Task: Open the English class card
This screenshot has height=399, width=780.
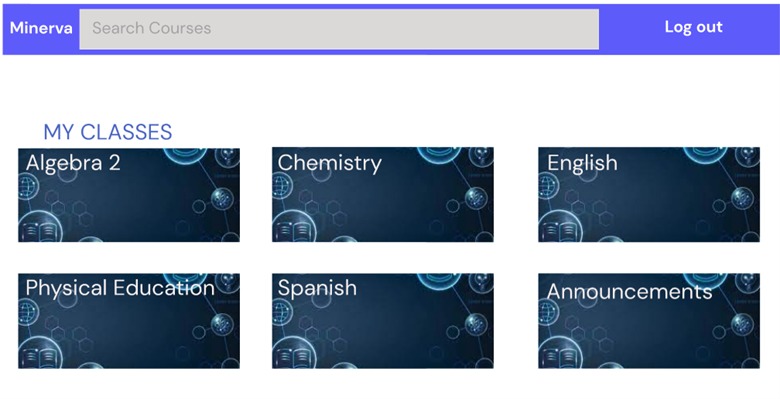Action: click(649, 195)
